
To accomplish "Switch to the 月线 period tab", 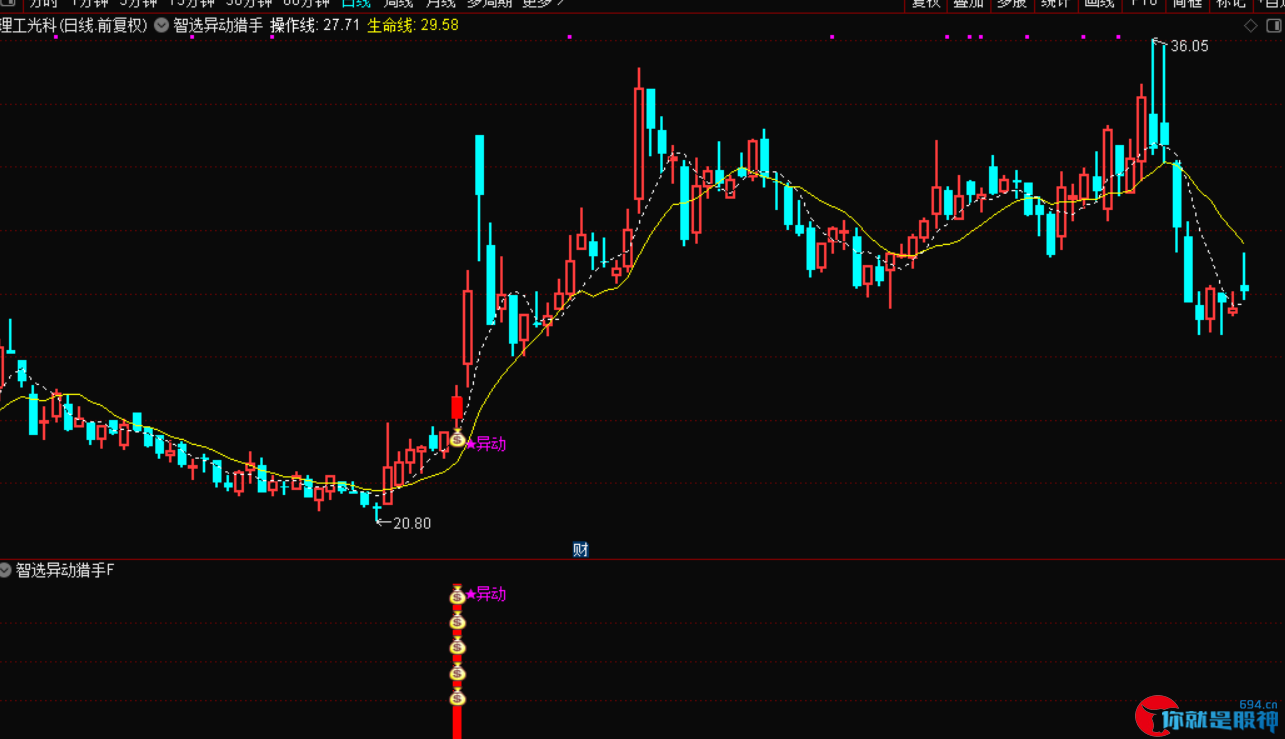I will click(x=440, y=4).
